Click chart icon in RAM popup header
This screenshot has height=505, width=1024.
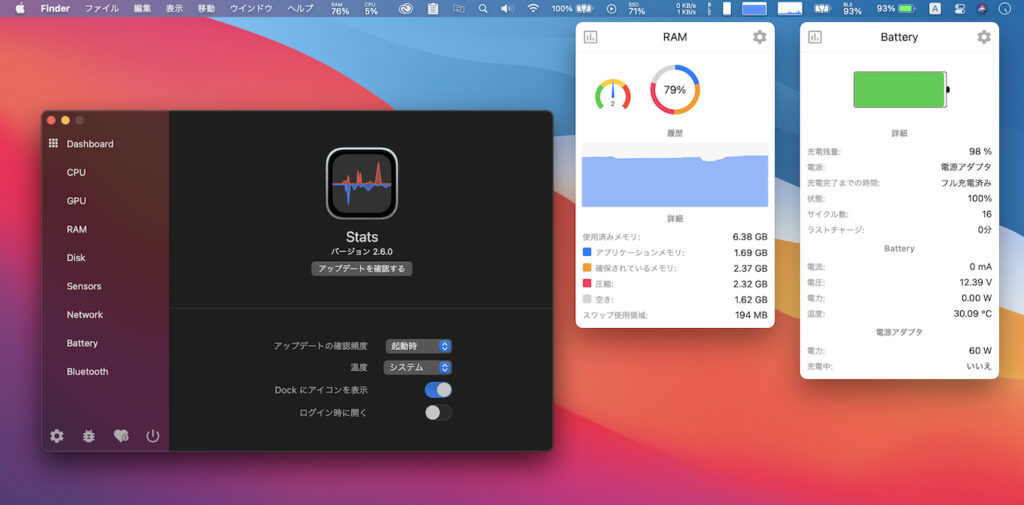590,37
